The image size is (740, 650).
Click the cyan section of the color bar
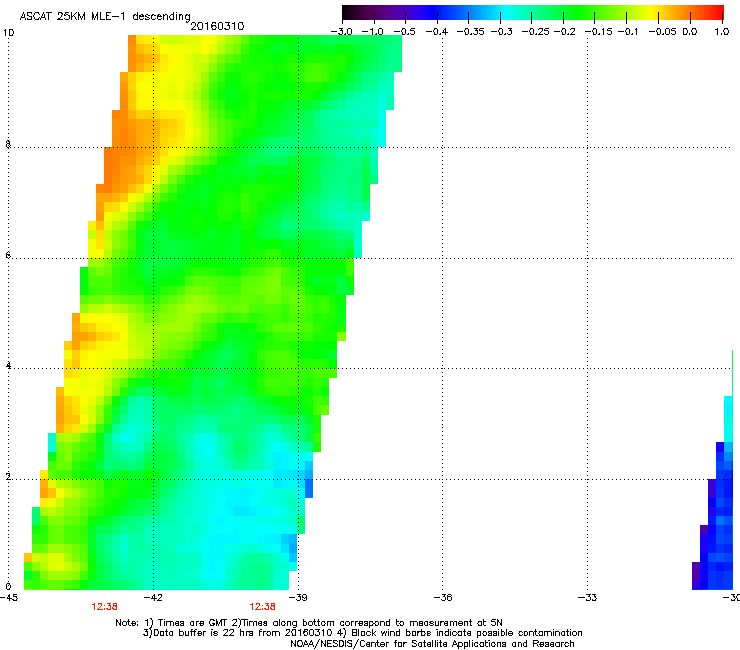click(x=507, y=12)
